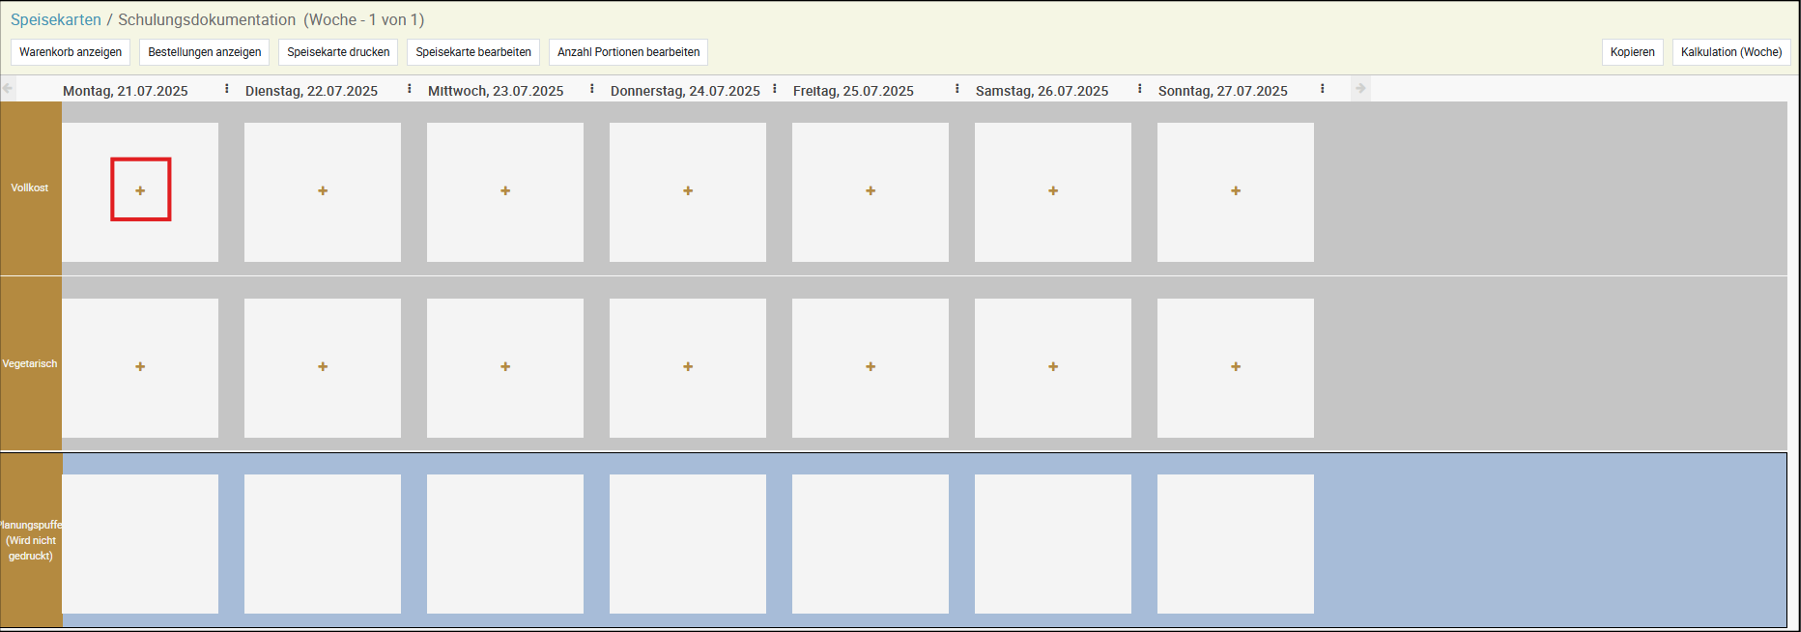Show orders via Bestellungen anzeigen
The image size is (1801, 632).
(204, 52)
